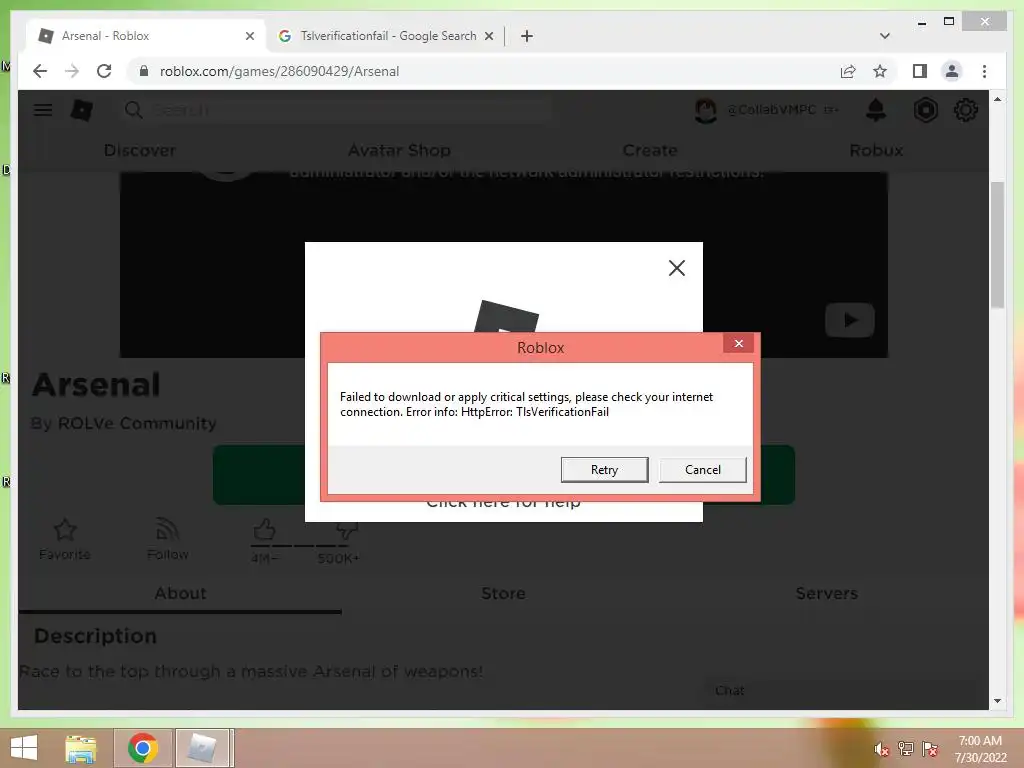Click the Roblox logo home icon
Viewport: 1024px width, 768px height.
coord(82,110)
